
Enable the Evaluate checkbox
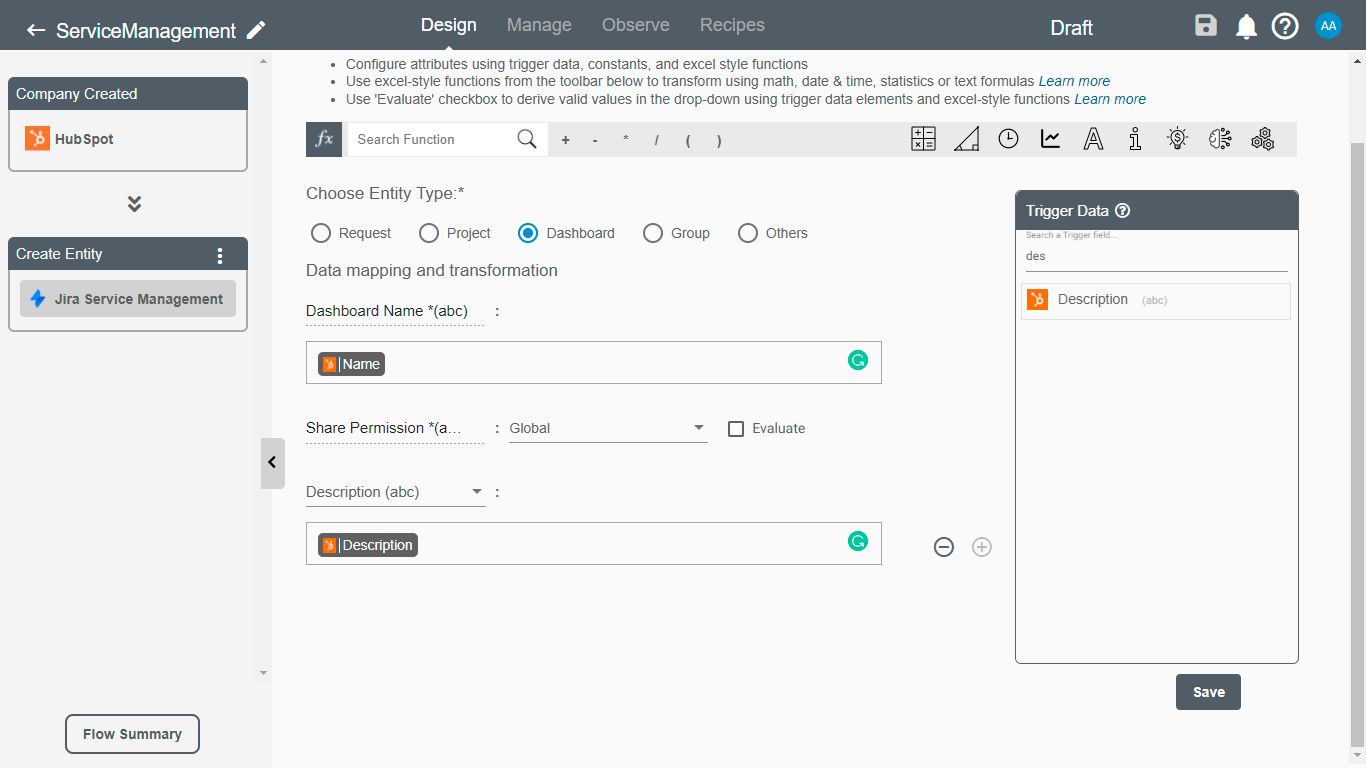point(736,429)
